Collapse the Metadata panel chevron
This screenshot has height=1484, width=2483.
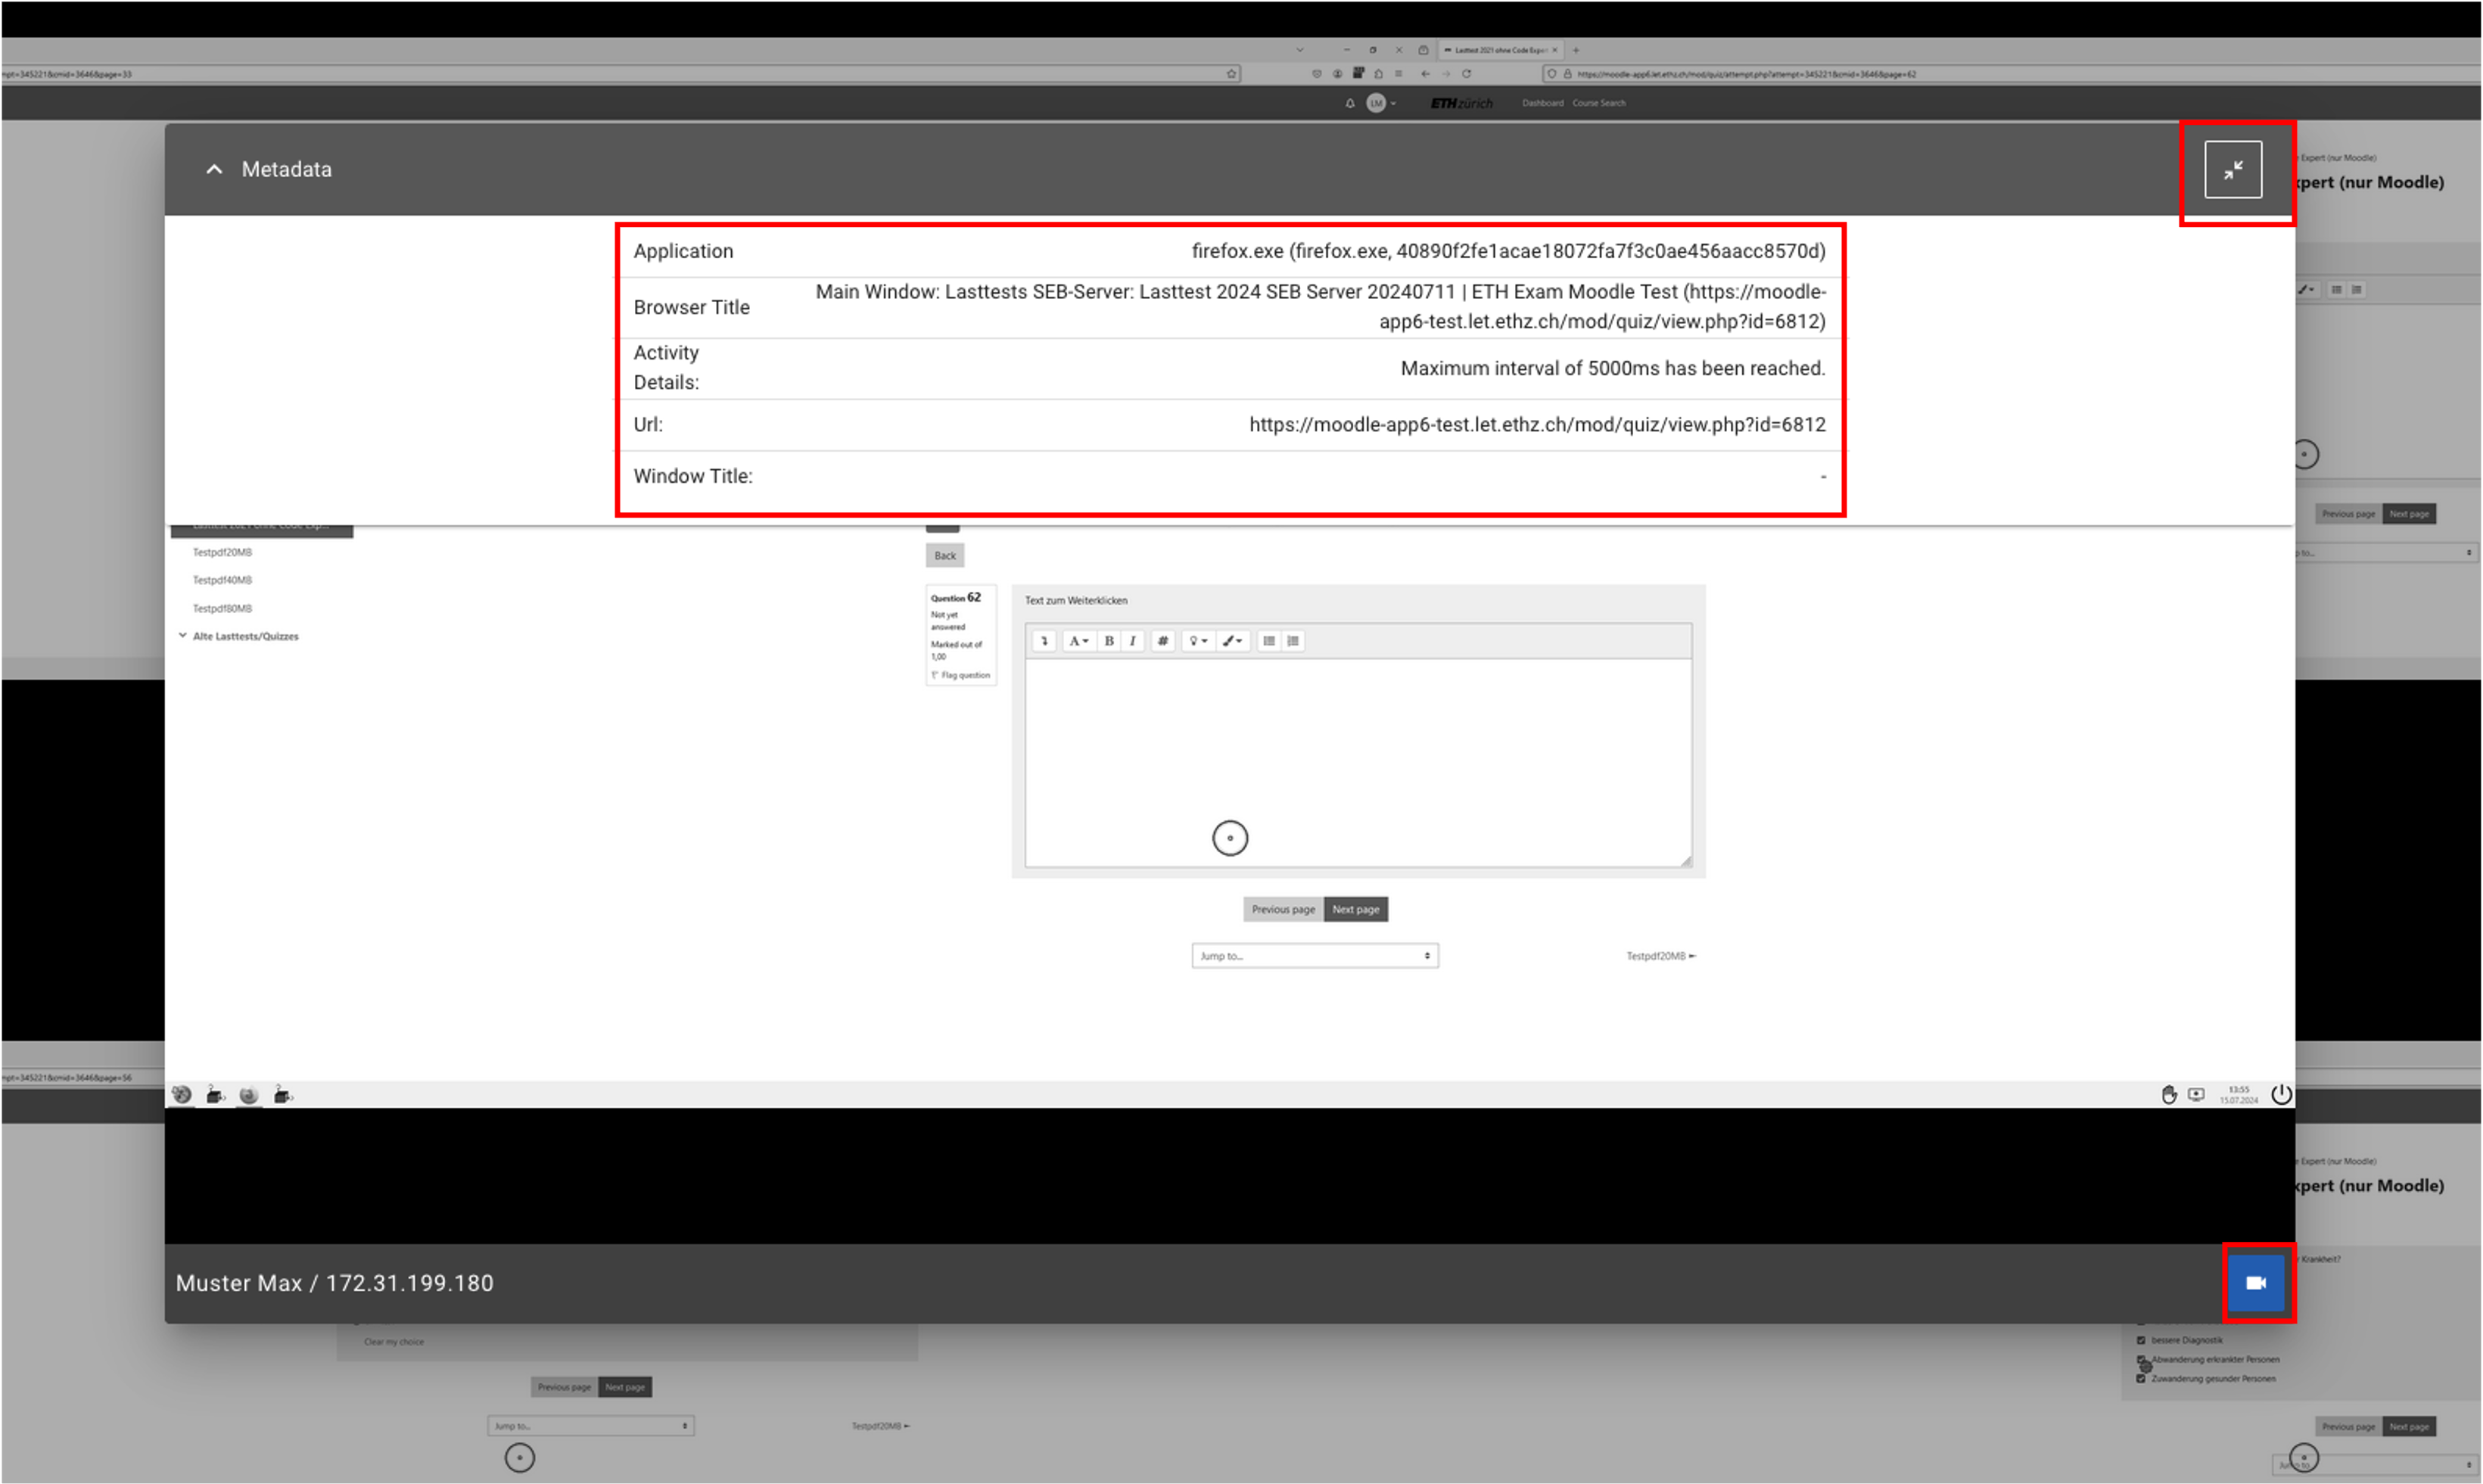[x=214, y=170]
